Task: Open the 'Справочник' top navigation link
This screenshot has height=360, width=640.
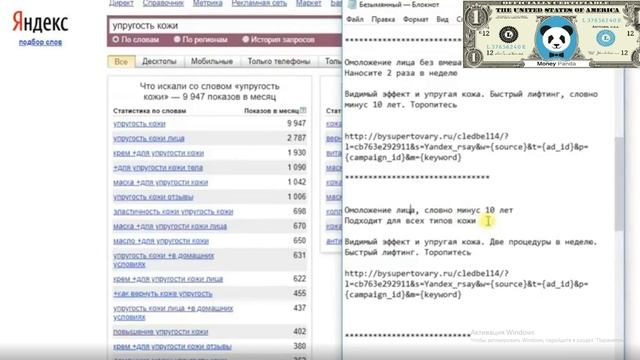Action: (163, 3)
